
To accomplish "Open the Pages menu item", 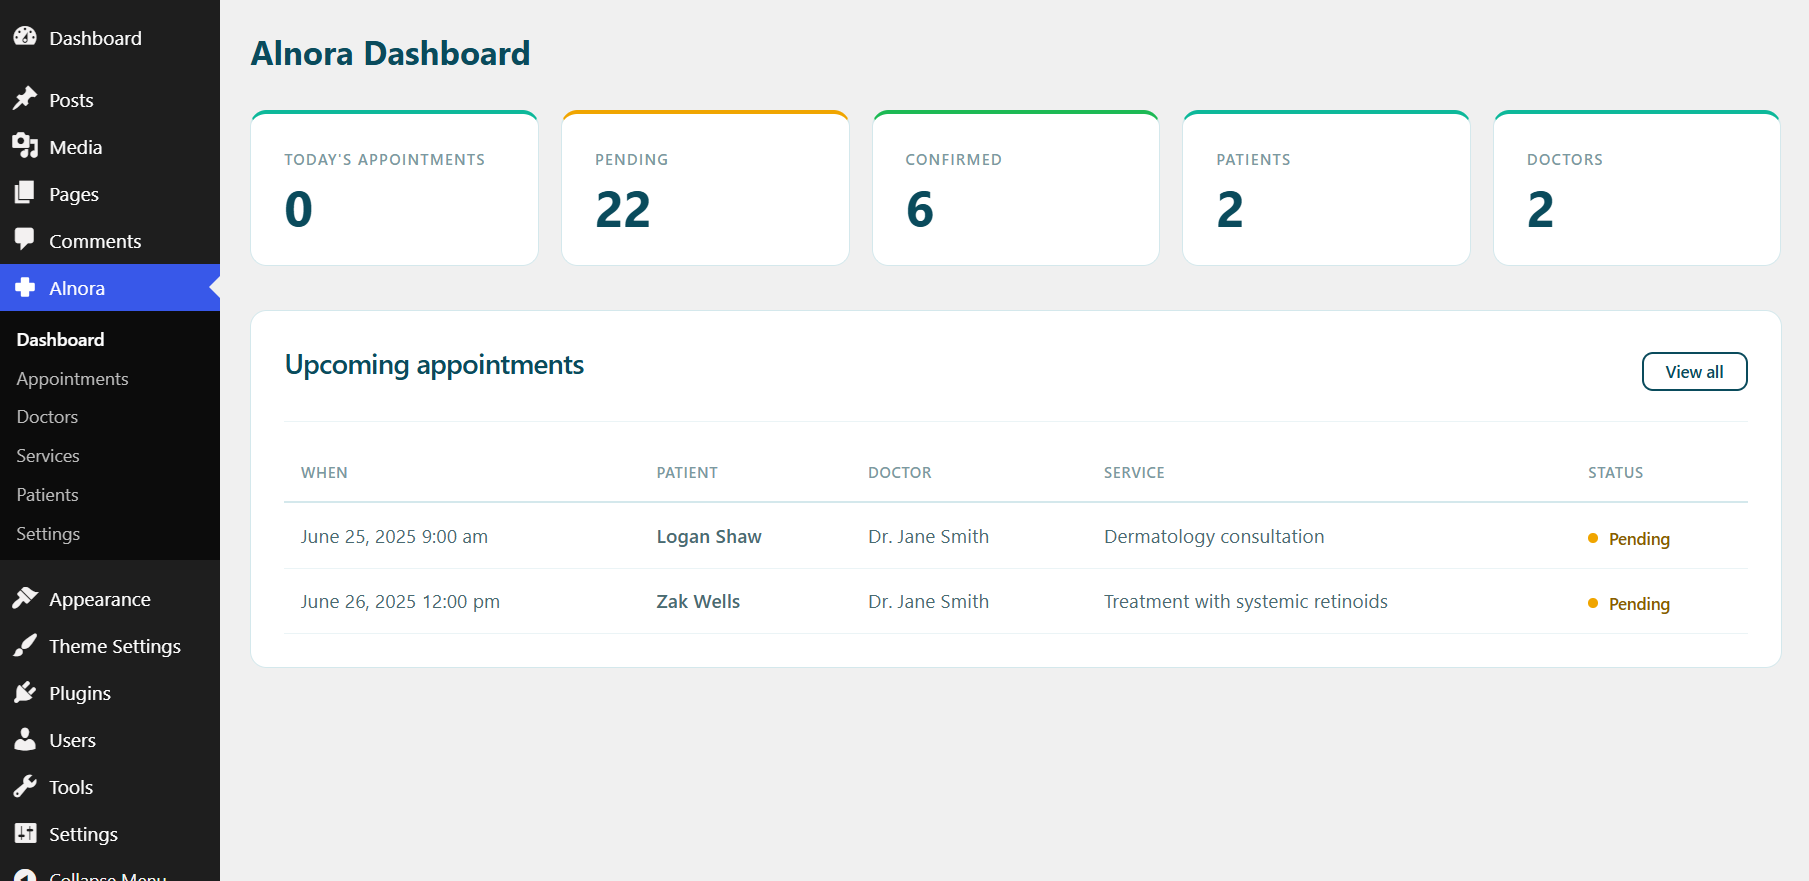I will point(110,194).
